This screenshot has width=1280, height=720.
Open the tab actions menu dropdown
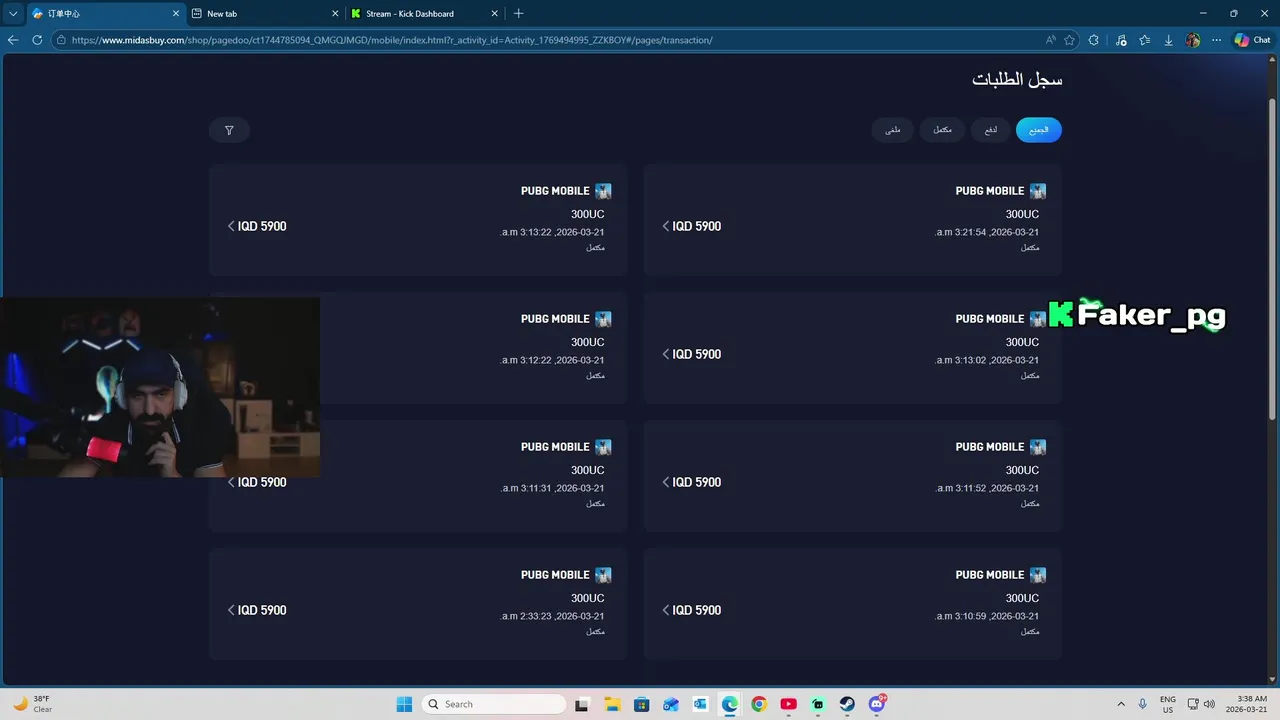[13, 14]
